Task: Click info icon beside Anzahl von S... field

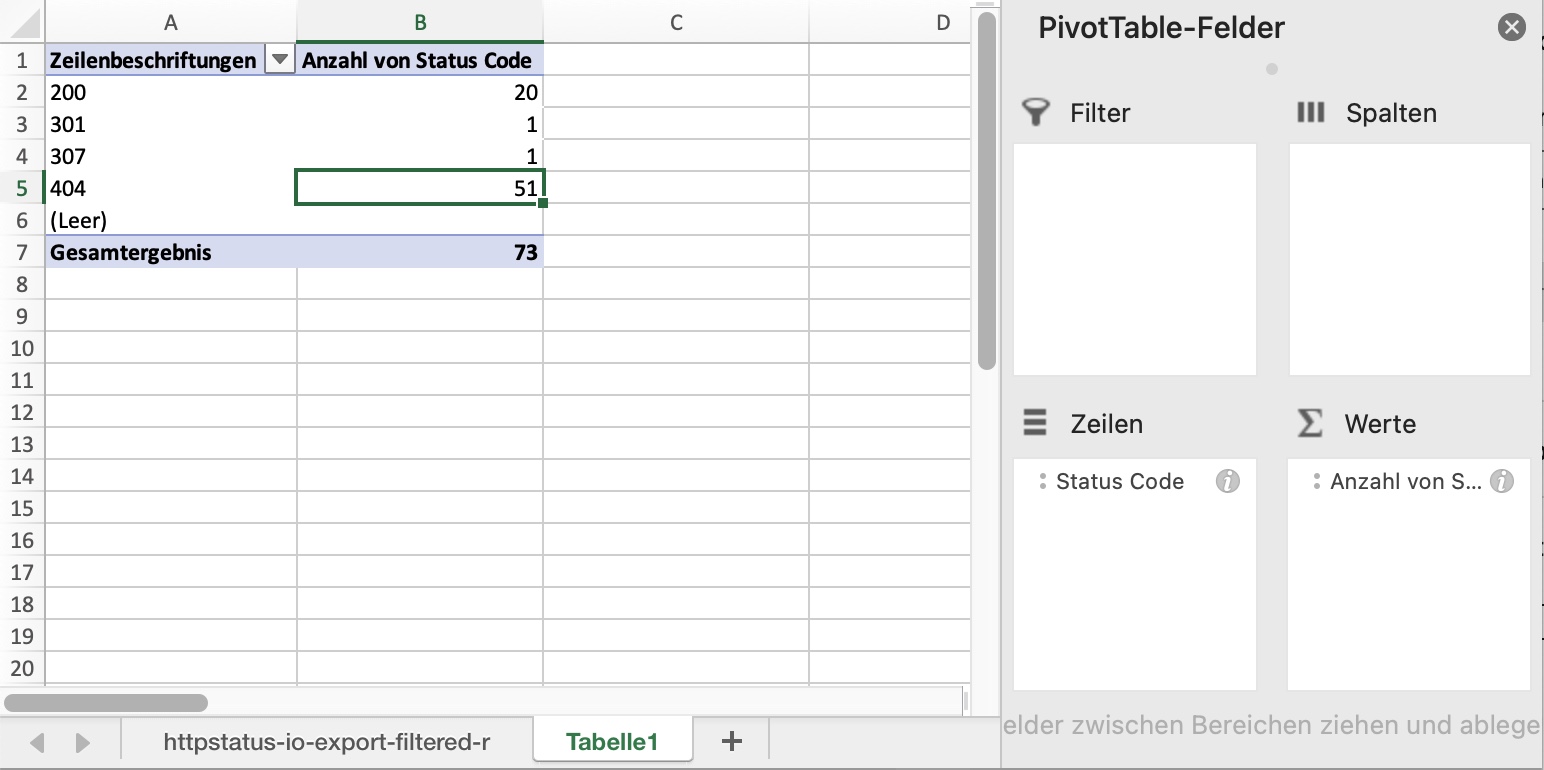Action: click(x=1501, y=481)
